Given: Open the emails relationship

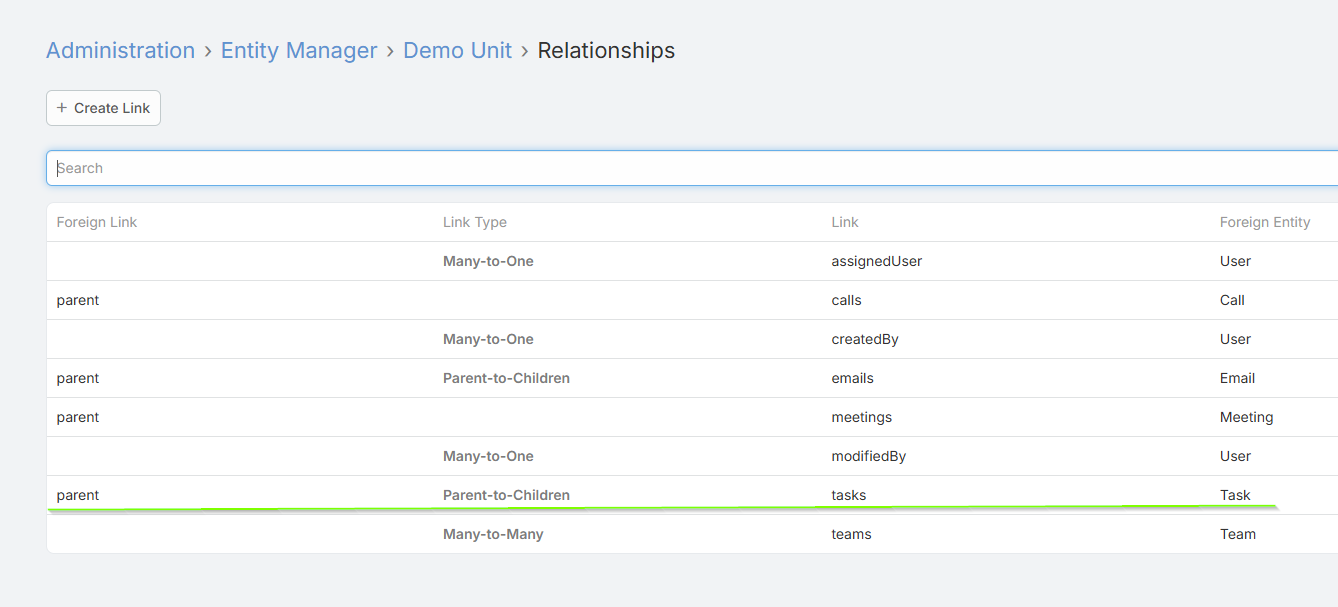Looking at the screenshot, I should (x=852, y=378).
